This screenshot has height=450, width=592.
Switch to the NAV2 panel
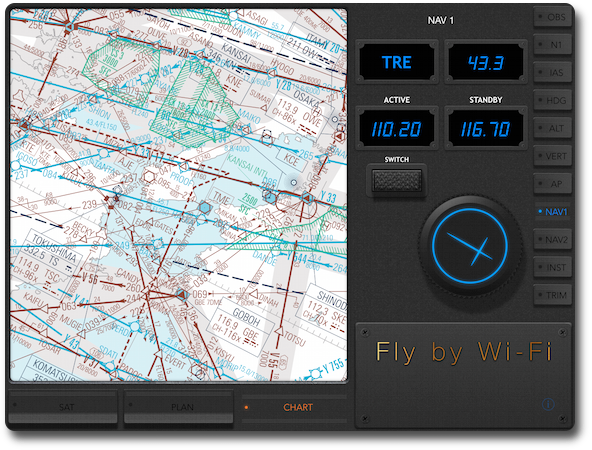(x=552, y=240)
